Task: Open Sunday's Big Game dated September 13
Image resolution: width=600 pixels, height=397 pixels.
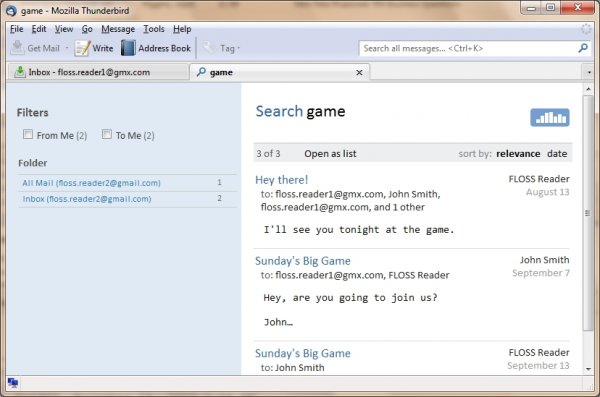Action: pos(303,353)
